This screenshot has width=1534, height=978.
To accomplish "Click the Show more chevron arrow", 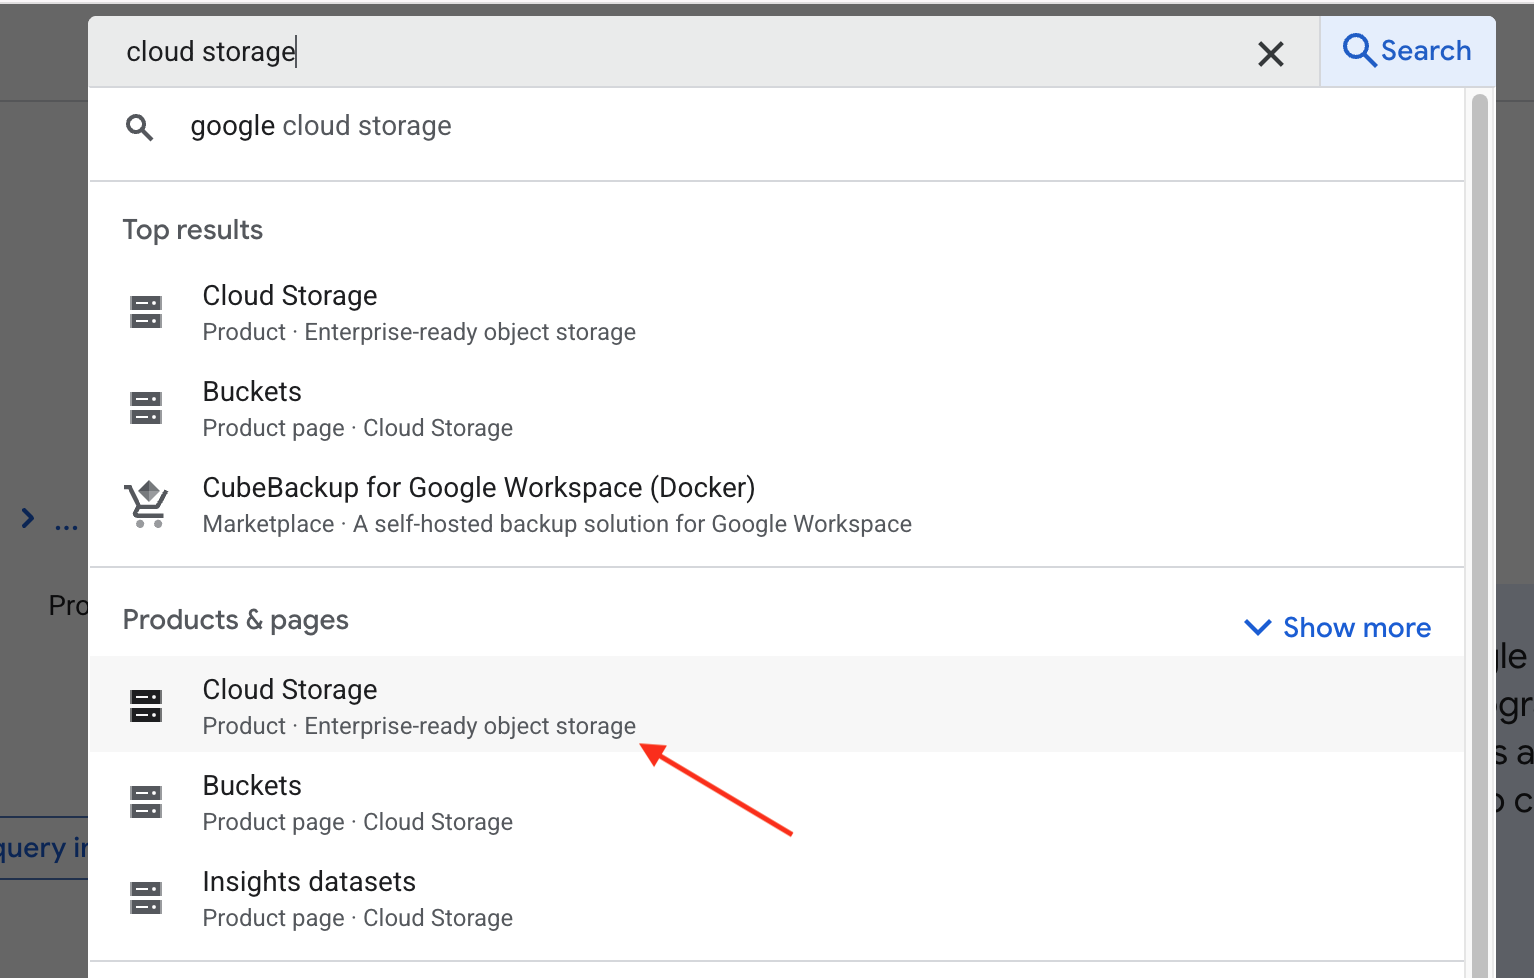I will [x=1257, y=628].
